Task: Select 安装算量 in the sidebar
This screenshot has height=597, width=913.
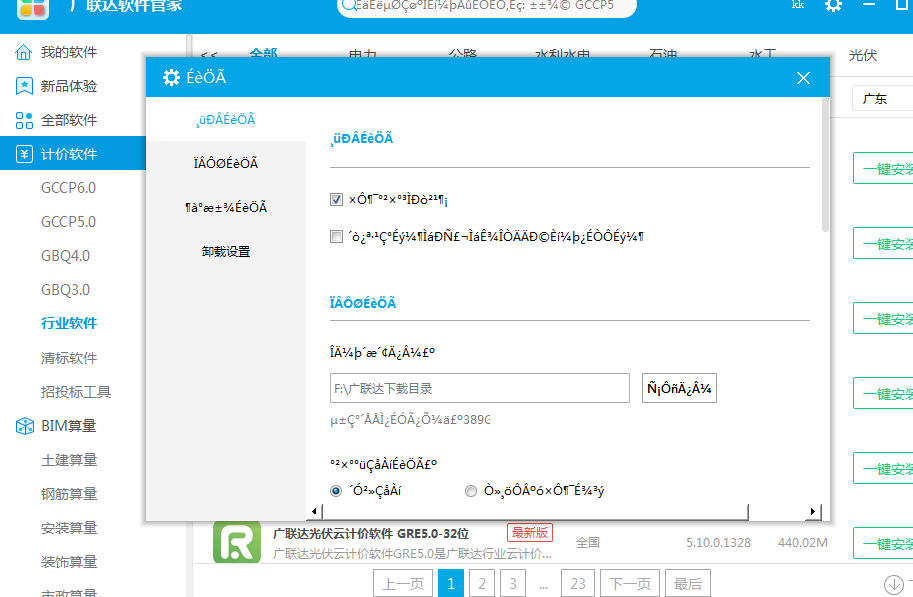Action: point(69,528)
